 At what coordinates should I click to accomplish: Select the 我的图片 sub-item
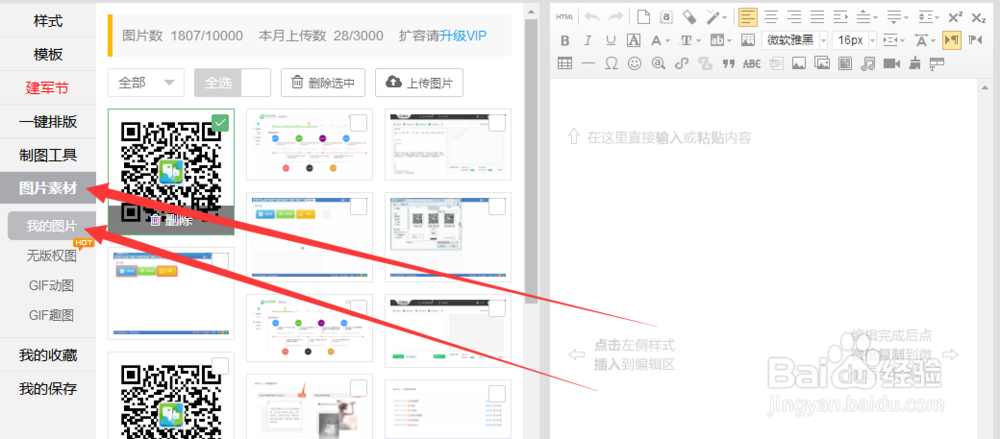[x=51, y=226]
